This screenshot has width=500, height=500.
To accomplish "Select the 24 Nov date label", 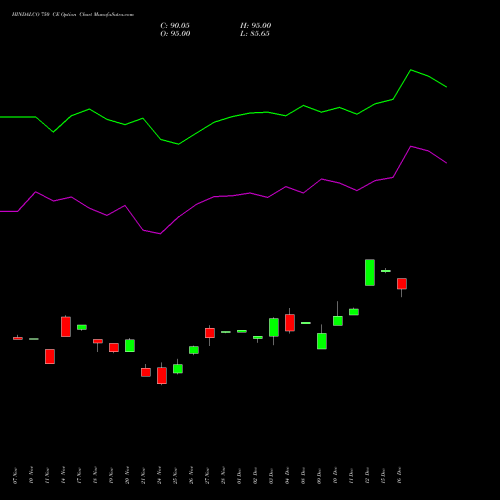I will pyautogui.click(x=159, y=476).
